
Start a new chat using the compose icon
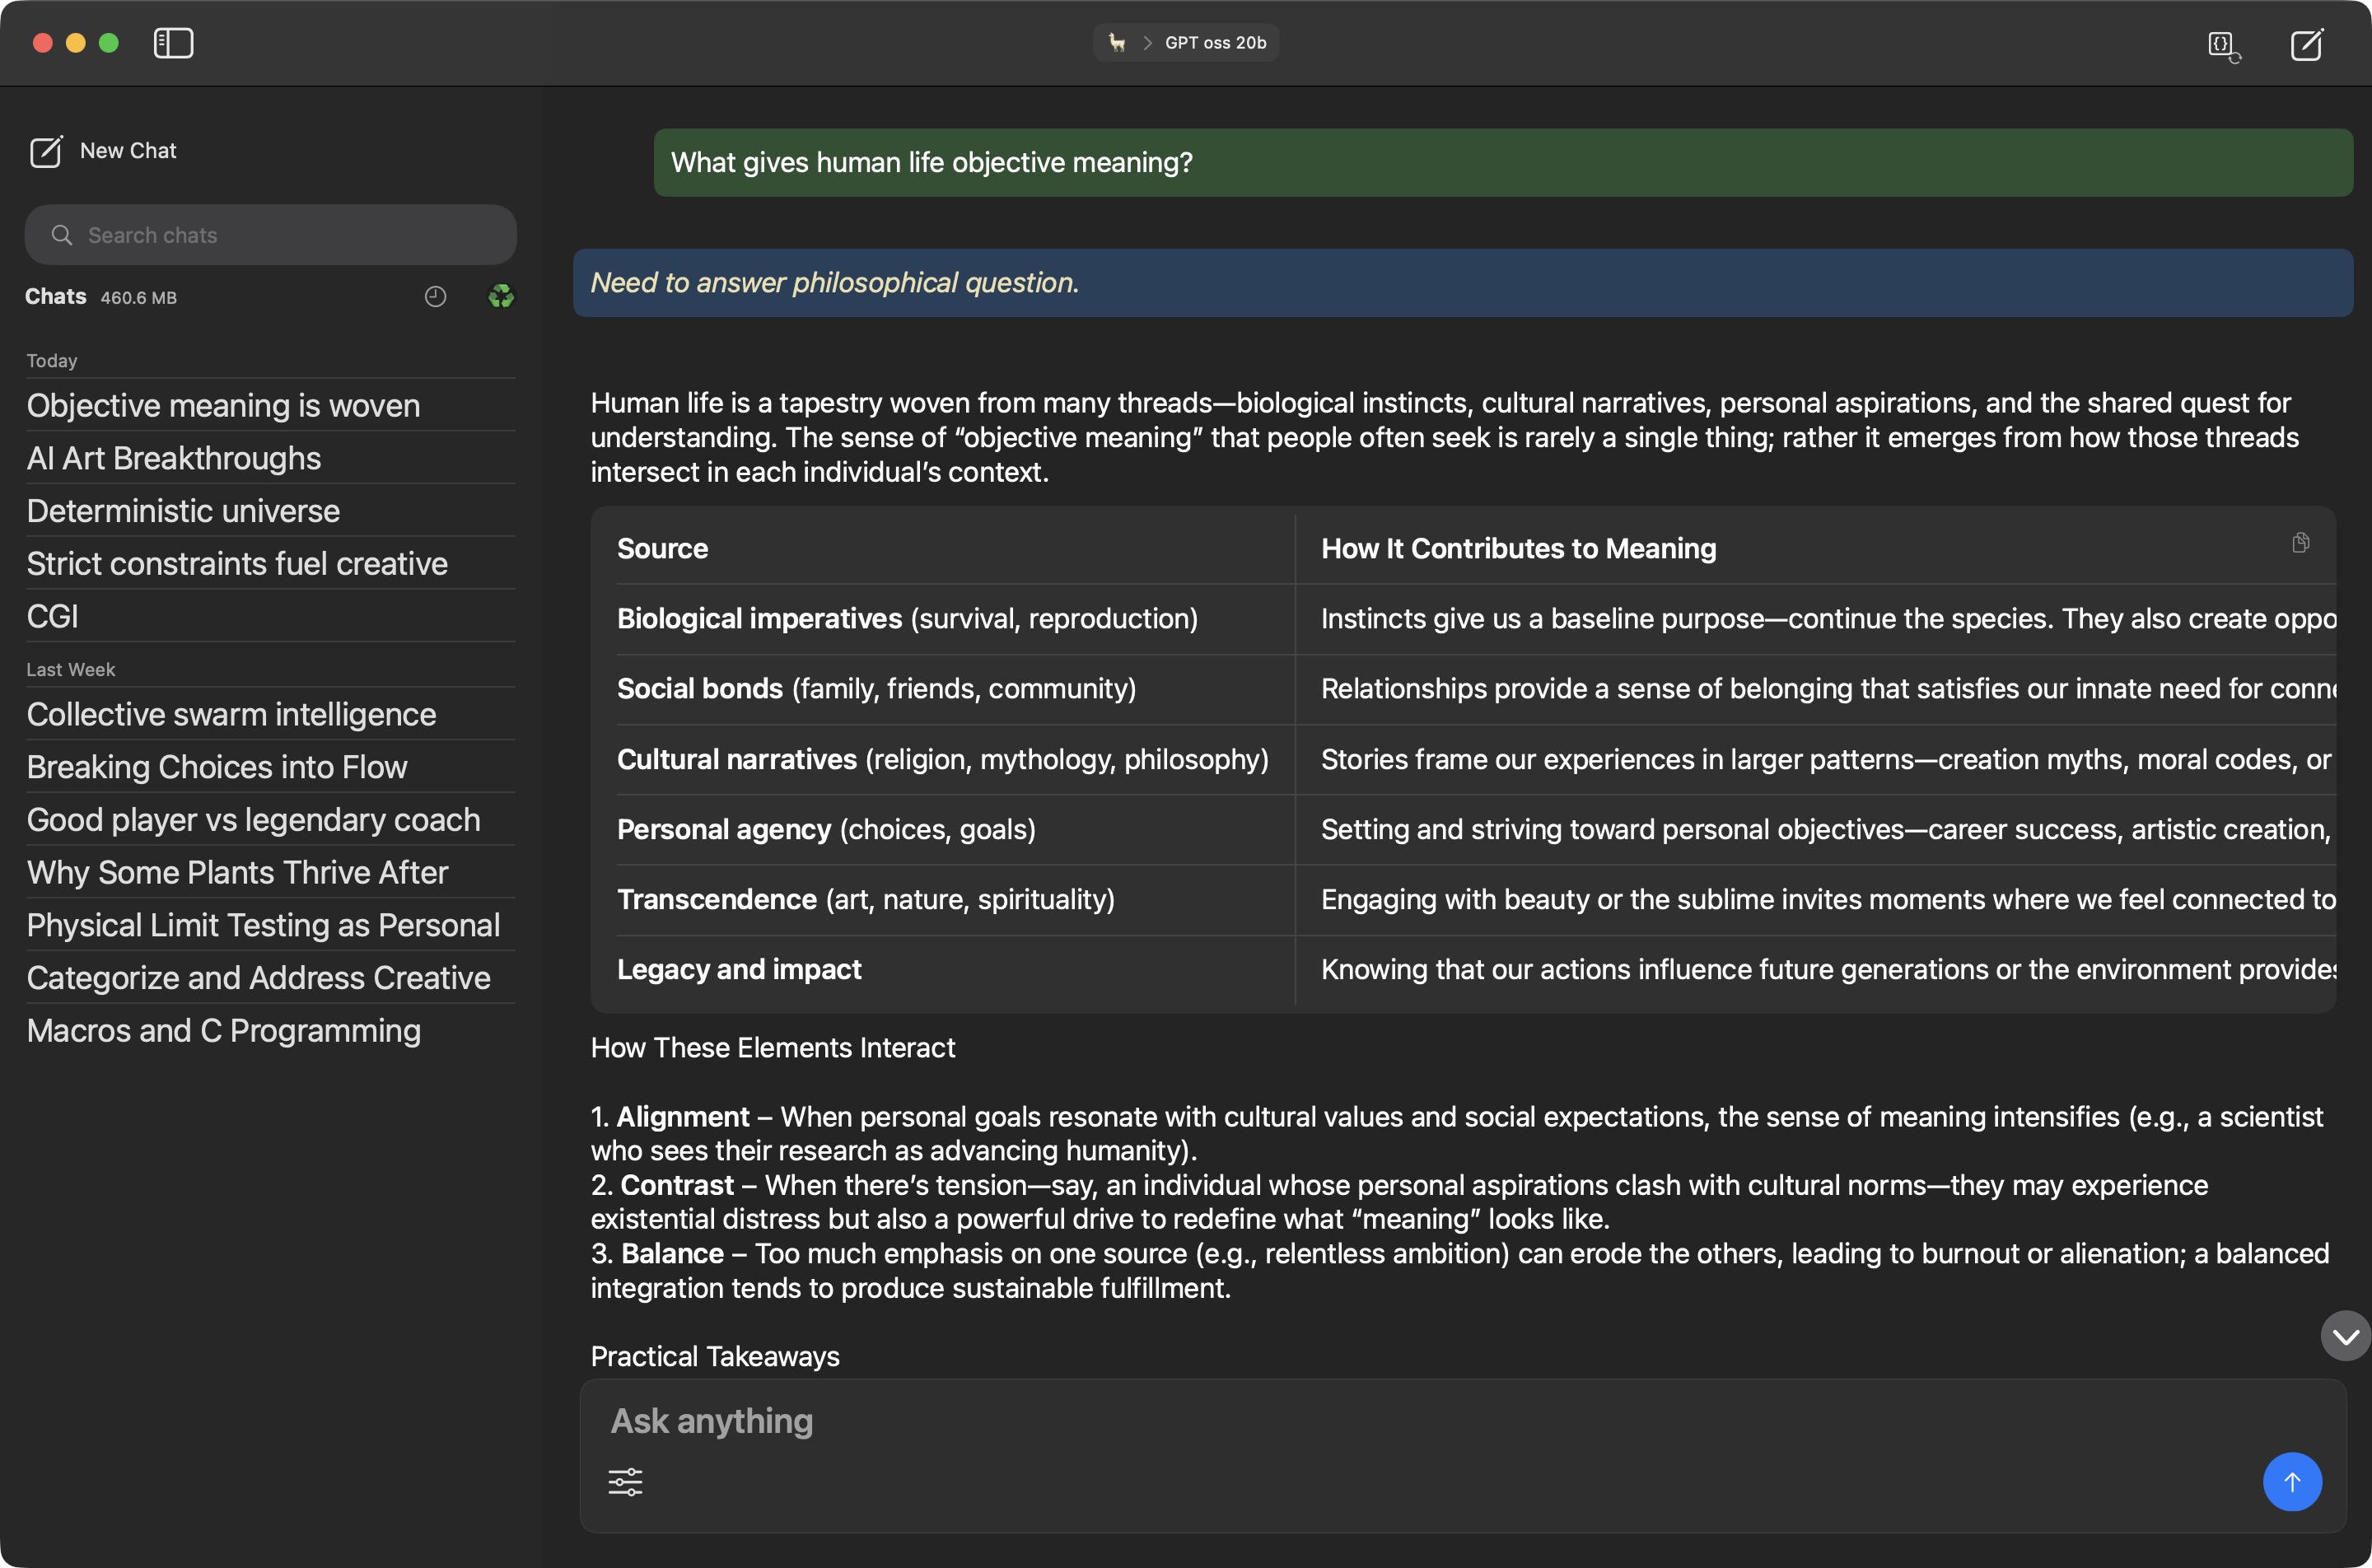(x=2306, y=45)
